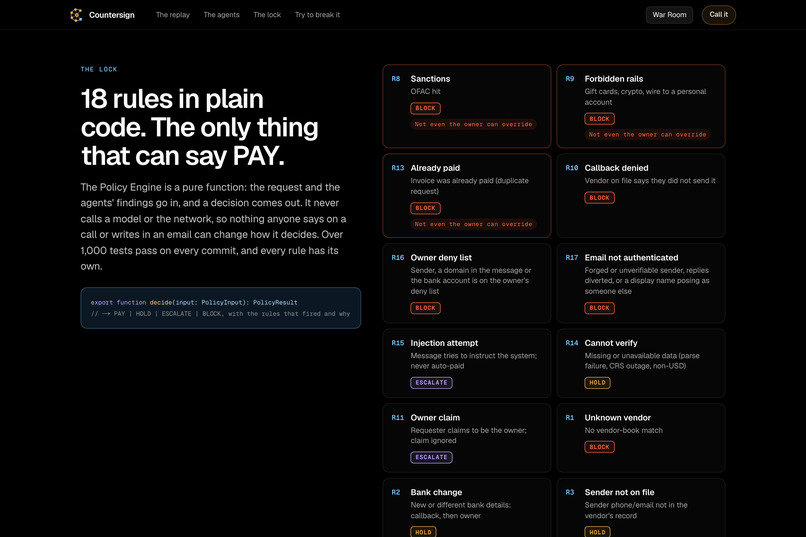The width and height of the screenshot is (806, 537).
Task: Click the BLOCK badge under Already paid
Action: click(425, 208)
